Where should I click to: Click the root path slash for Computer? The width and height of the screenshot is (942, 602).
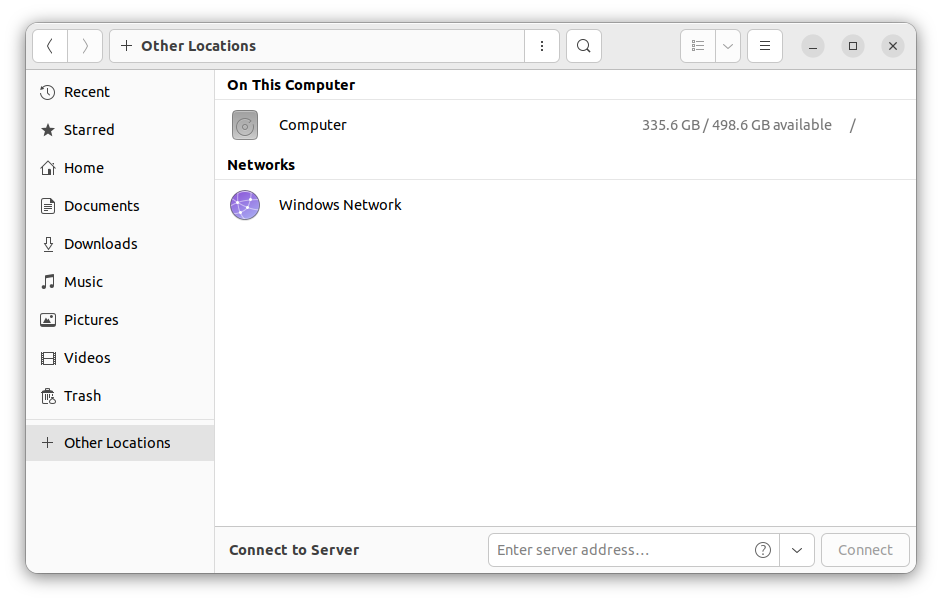[x=852, y=125]
